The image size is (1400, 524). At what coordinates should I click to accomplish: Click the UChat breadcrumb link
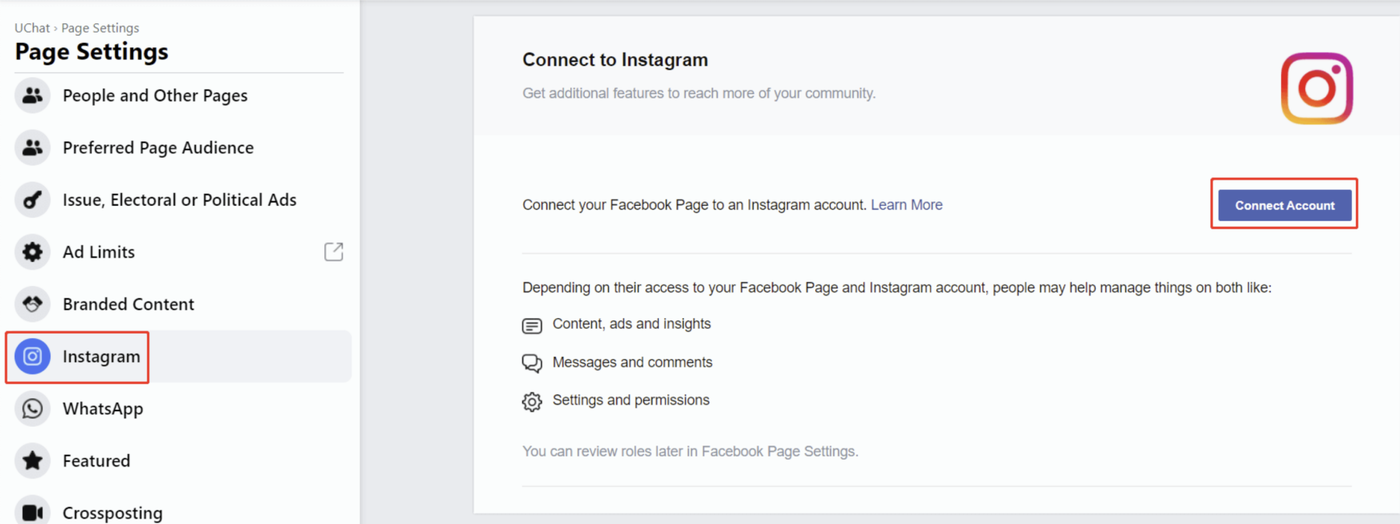(32, 28)
